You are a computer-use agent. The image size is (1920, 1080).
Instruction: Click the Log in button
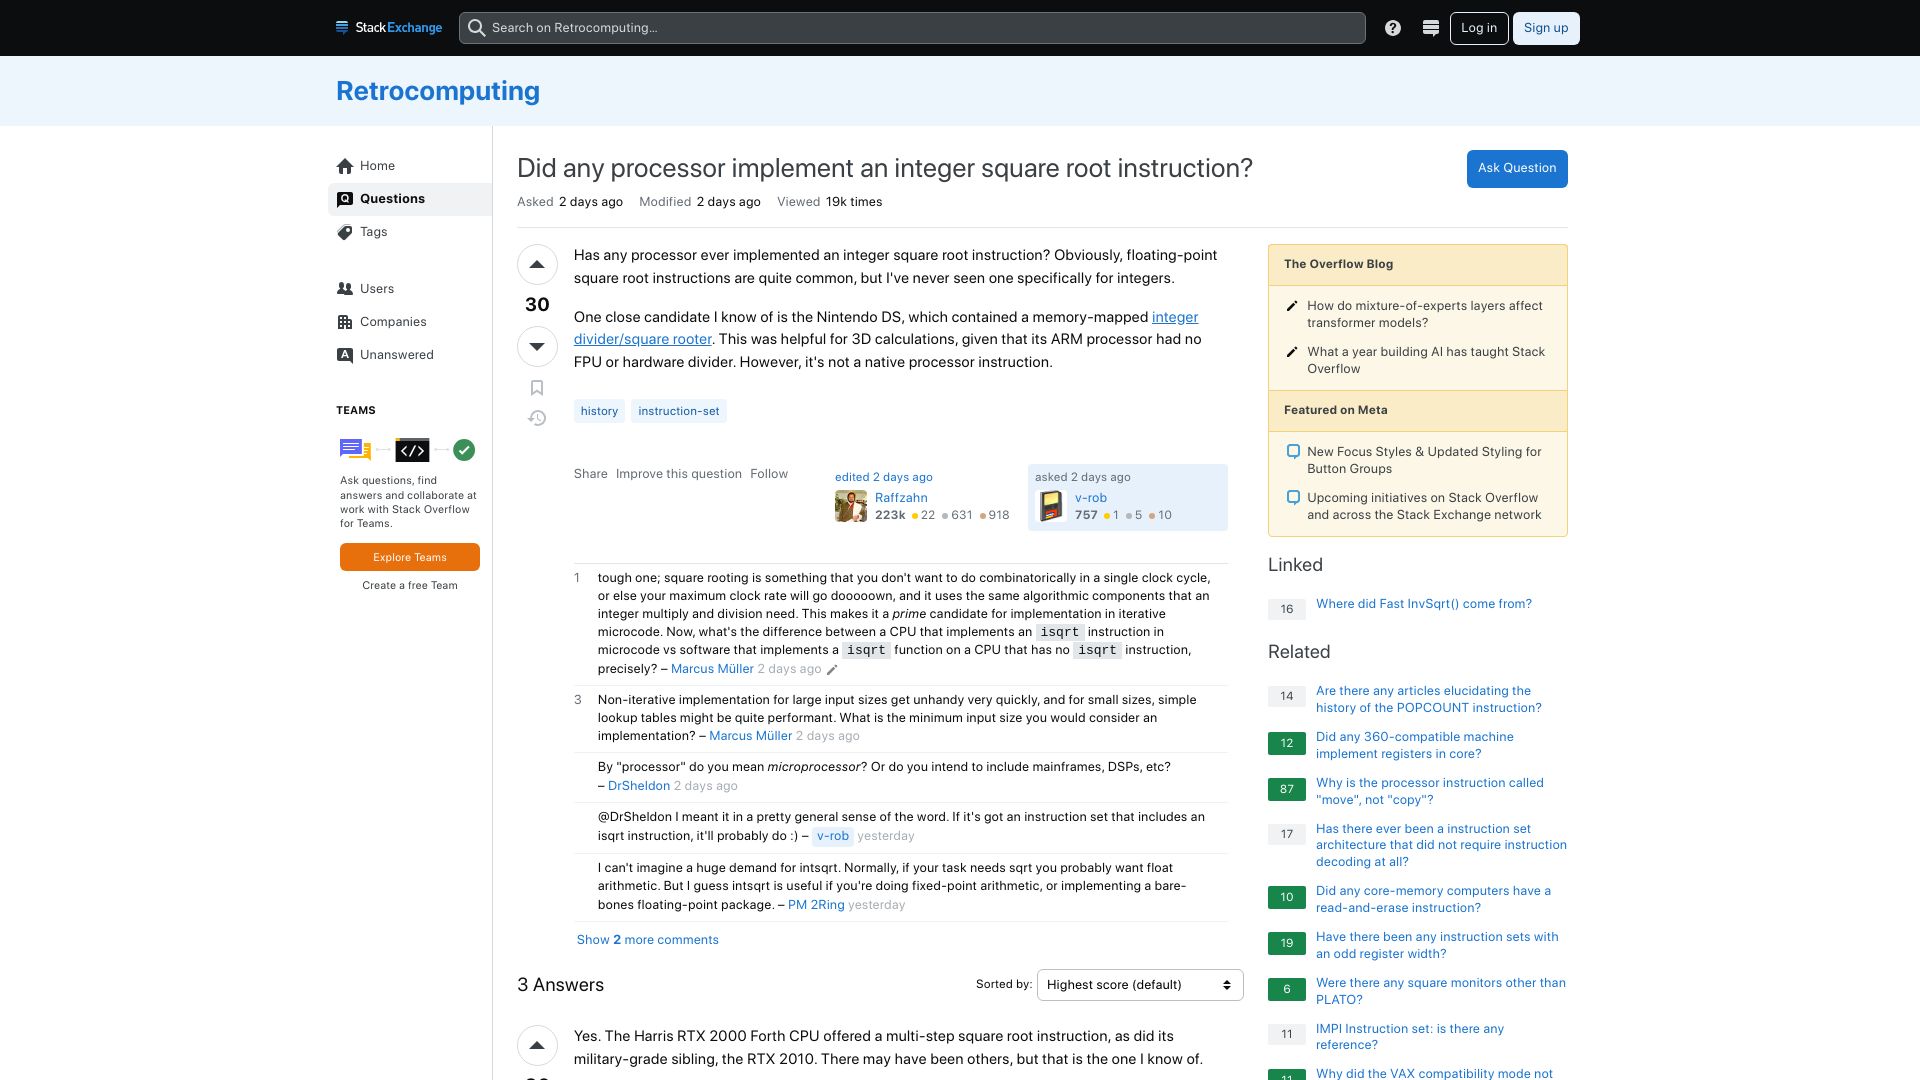coord(1478,28)
